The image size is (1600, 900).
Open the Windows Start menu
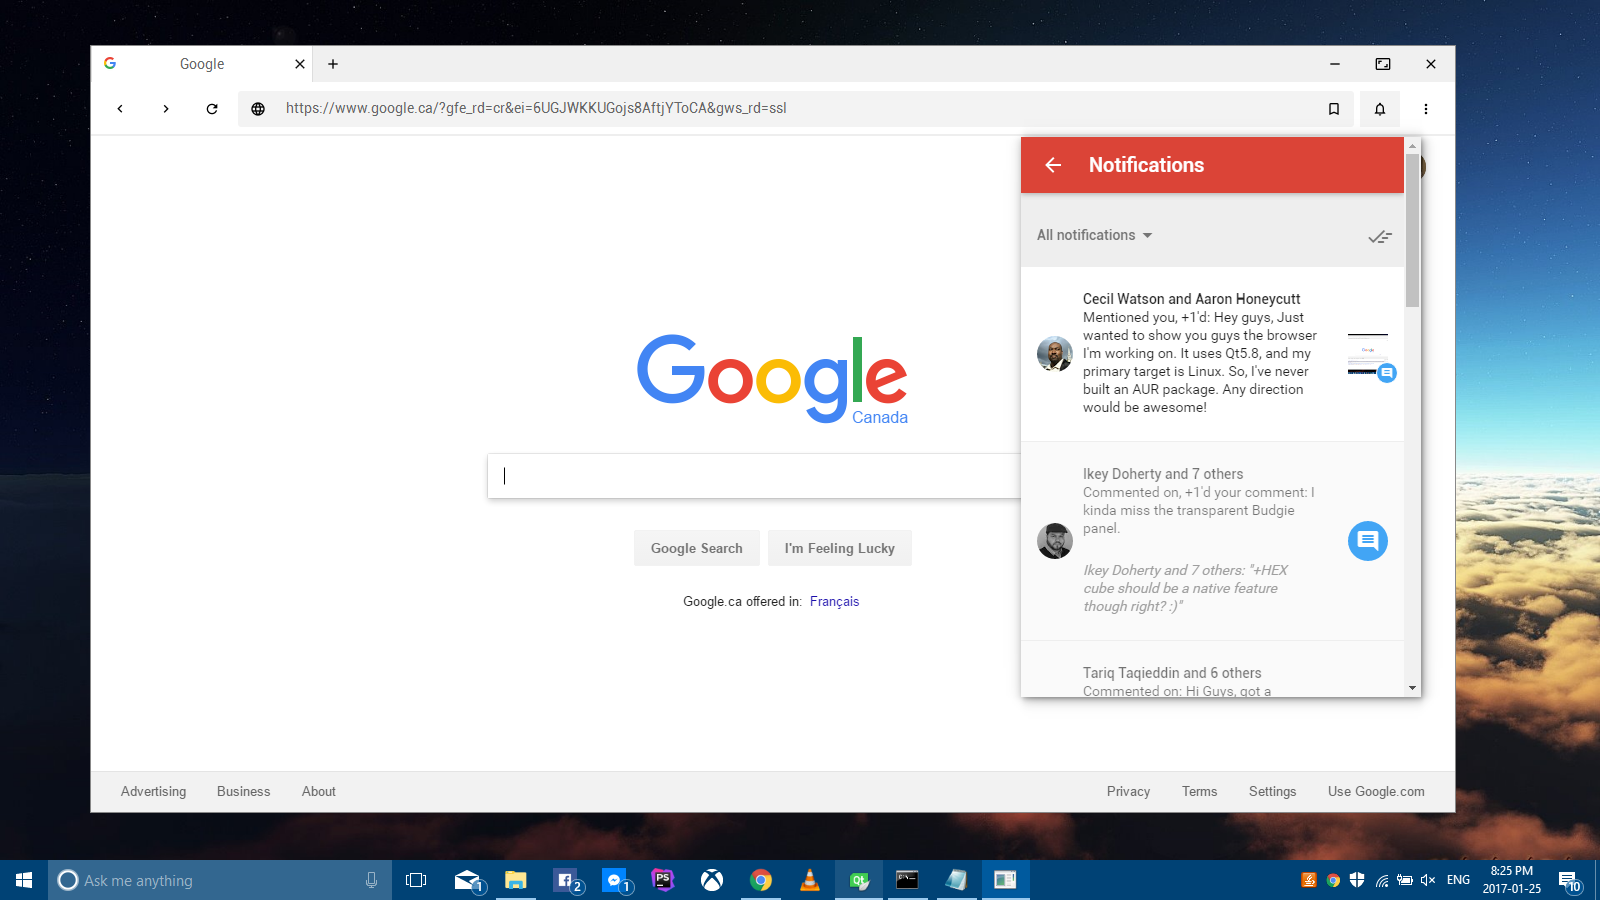[24, 880]
